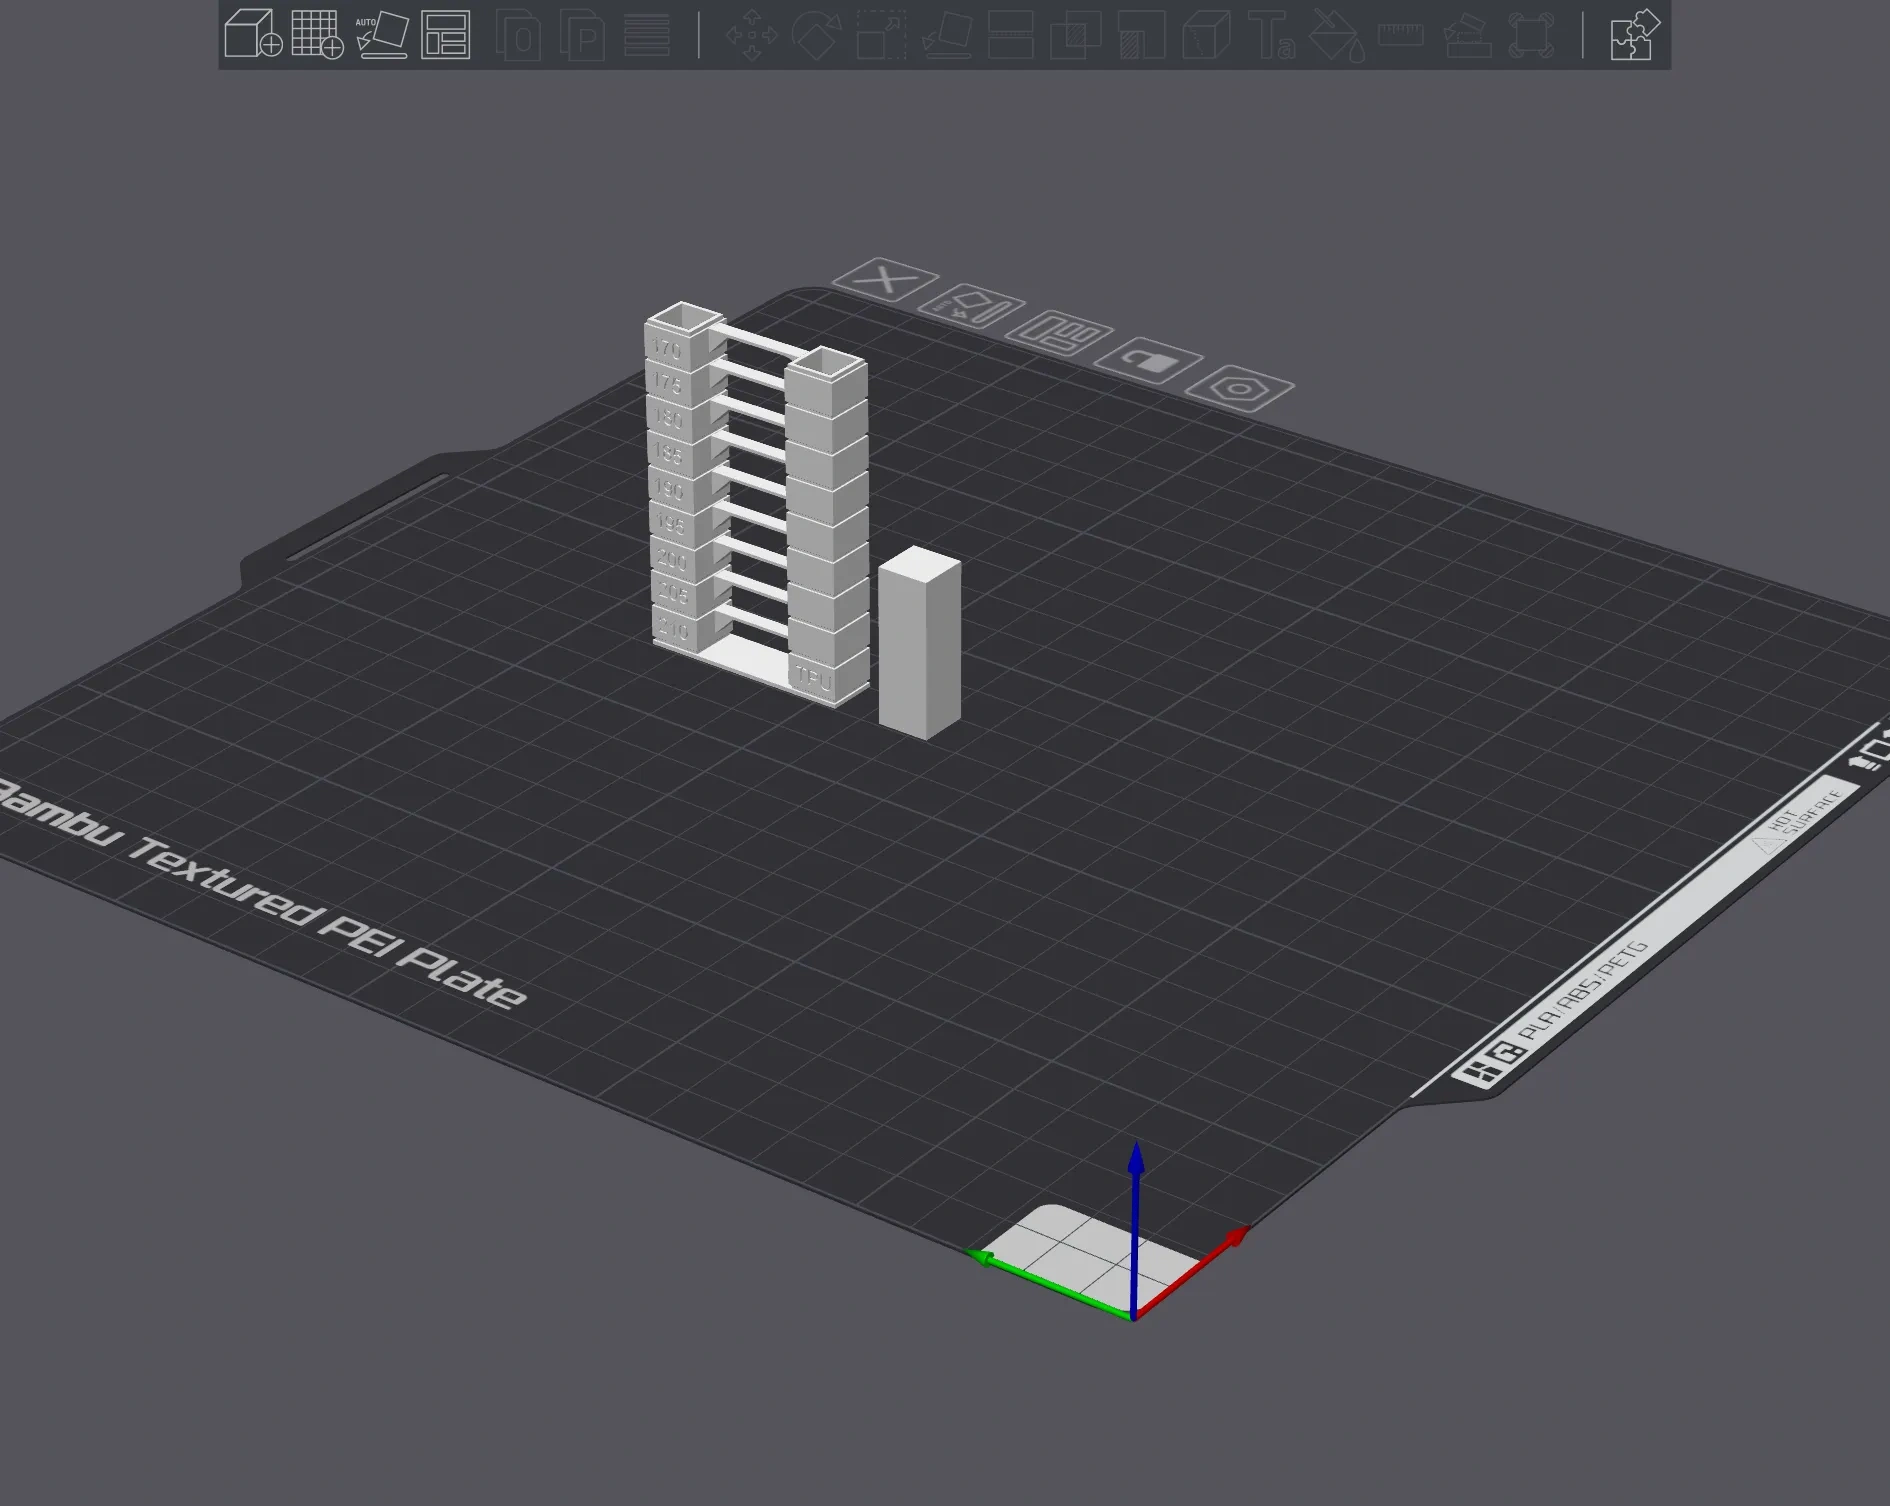
Task: Select the Scale tool
Action: pyautogui.click(x=881, y=34)
